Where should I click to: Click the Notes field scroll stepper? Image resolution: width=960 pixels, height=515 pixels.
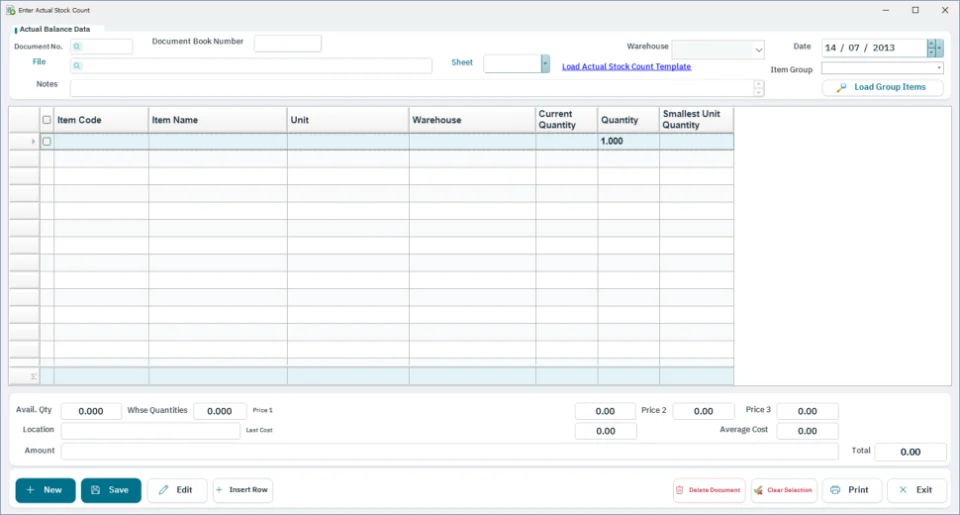pyautogui.click(x=759, y=88)
